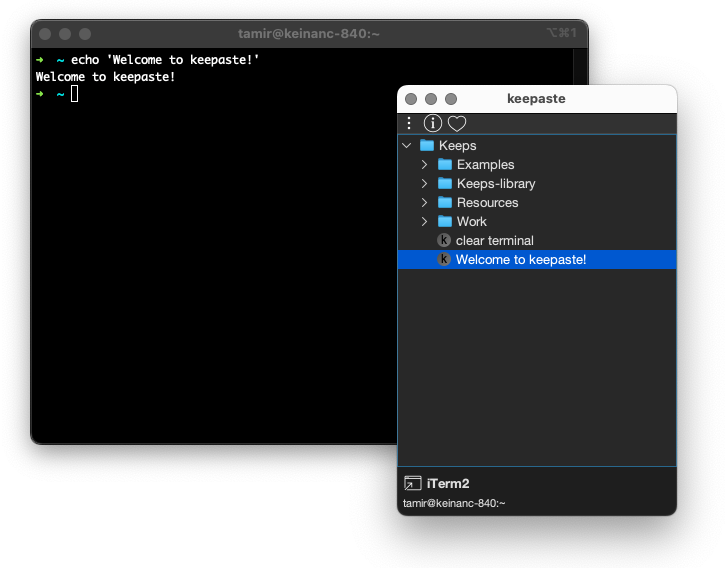Open the three-dot menu in keepaste toolbar
The image size is (725, 568).
409,123
